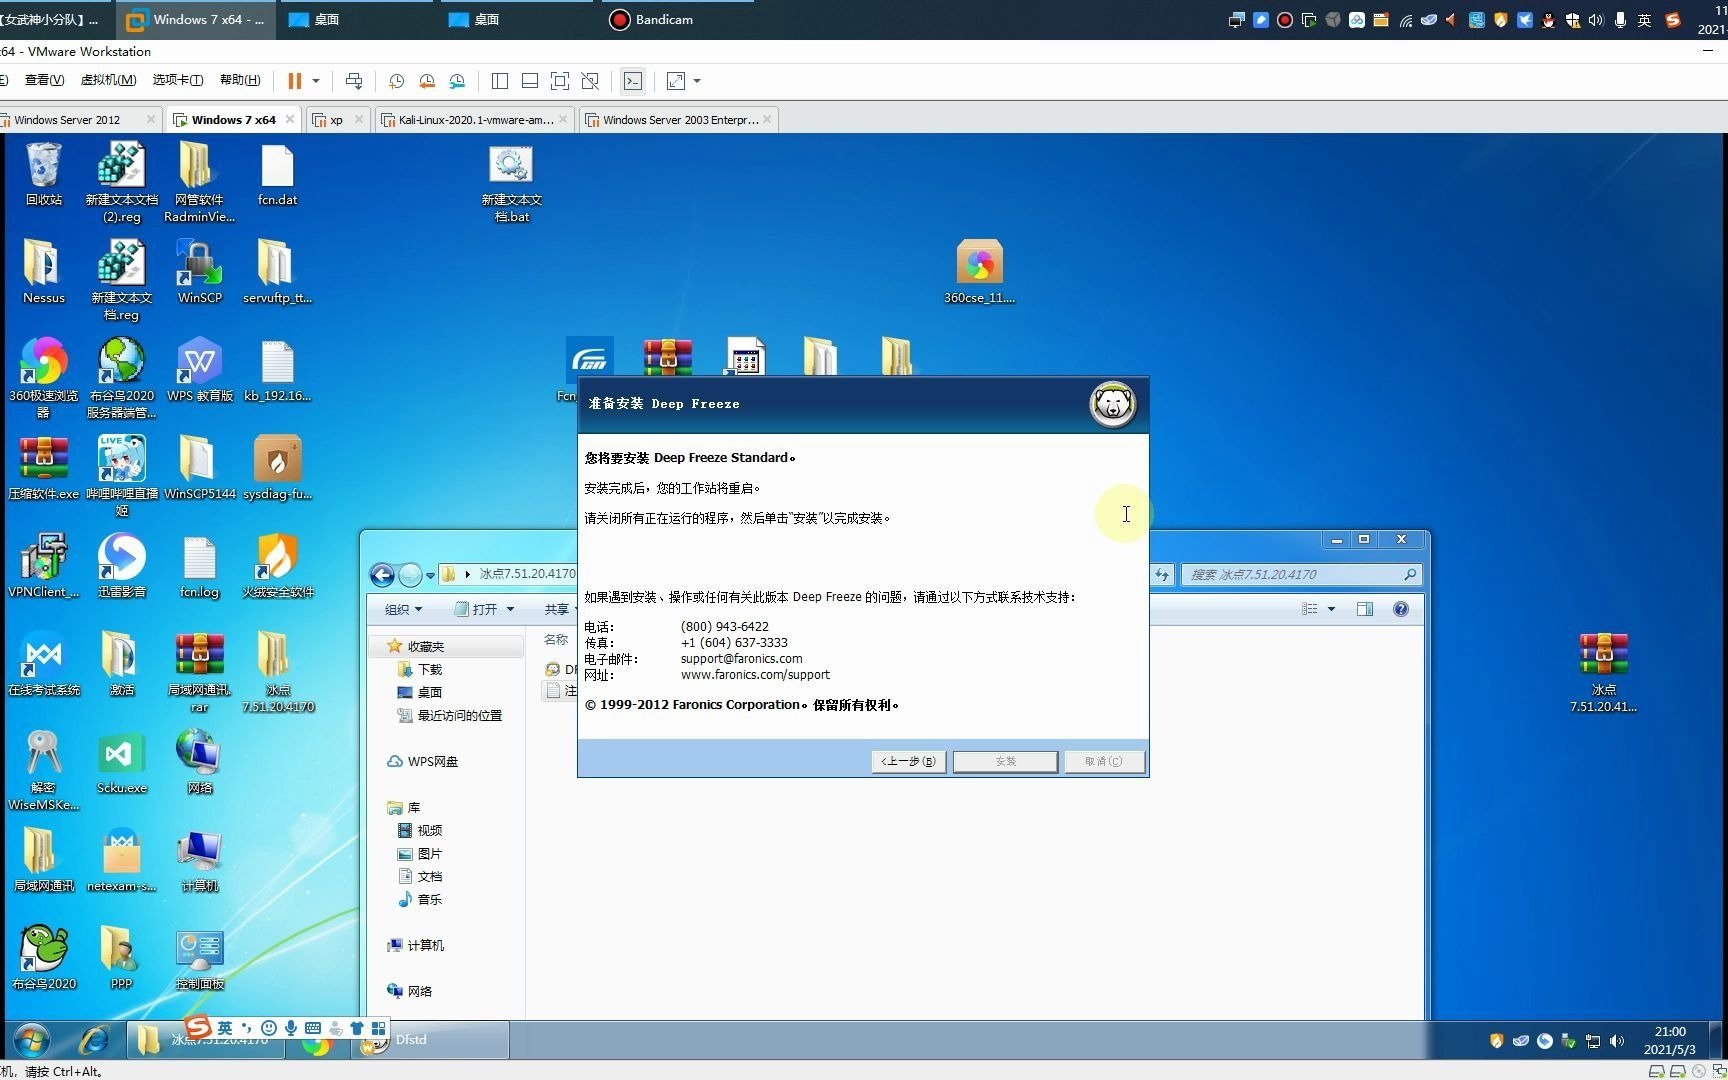Viewport: 1728px width, 1080px height.
Task: Open the Explorer recent locations dropdown
Action: pyautogui.click(x=430, y=575)
